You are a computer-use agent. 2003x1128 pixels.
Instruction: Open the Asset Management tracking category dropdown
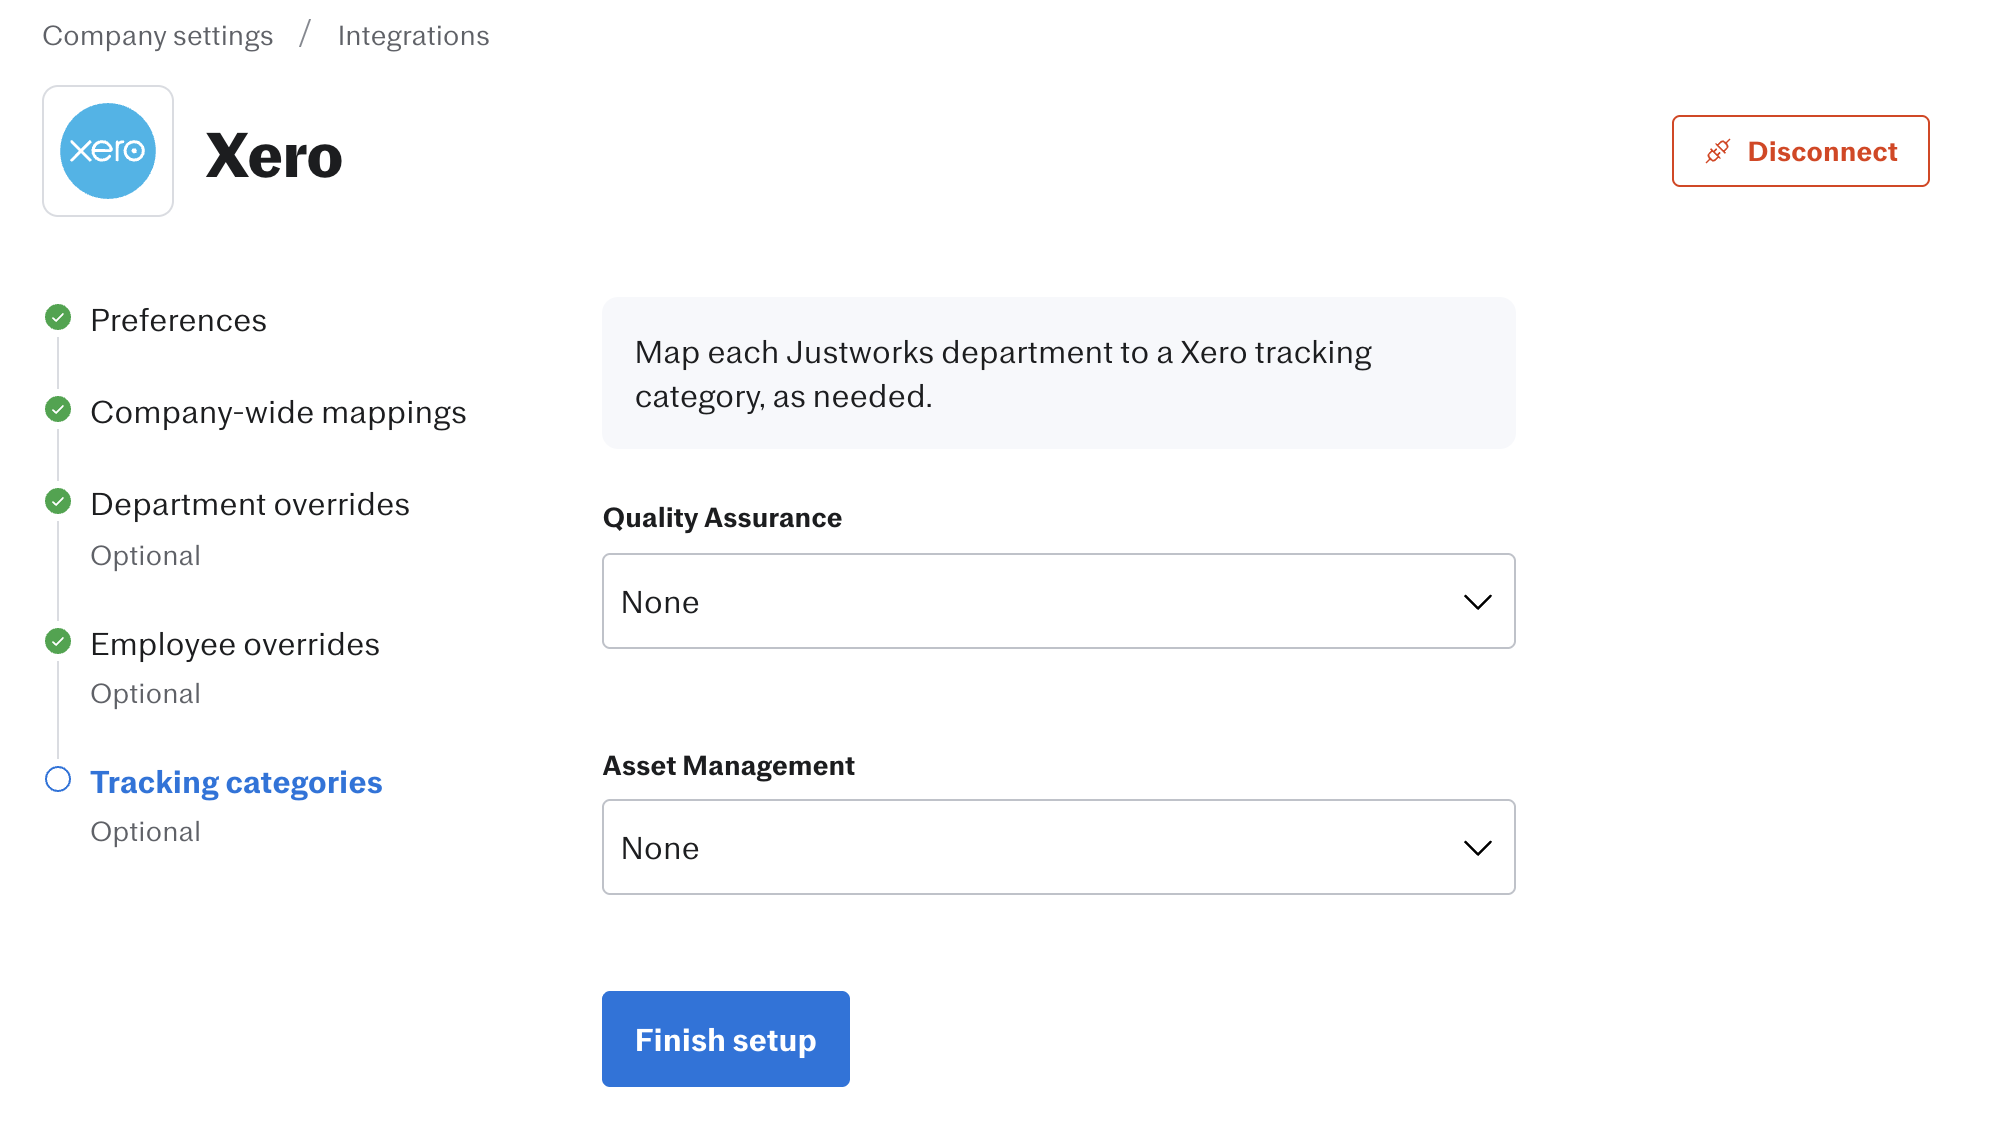pos(1059,847)
